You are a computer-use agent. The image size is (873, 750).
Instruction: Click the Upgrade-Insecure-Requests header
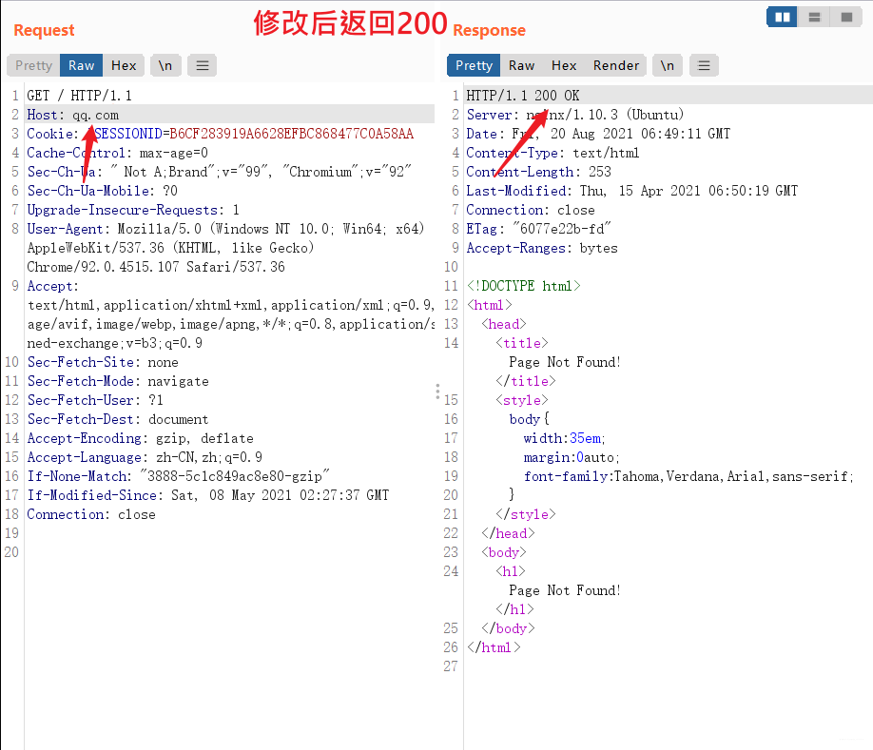(133, 210)
